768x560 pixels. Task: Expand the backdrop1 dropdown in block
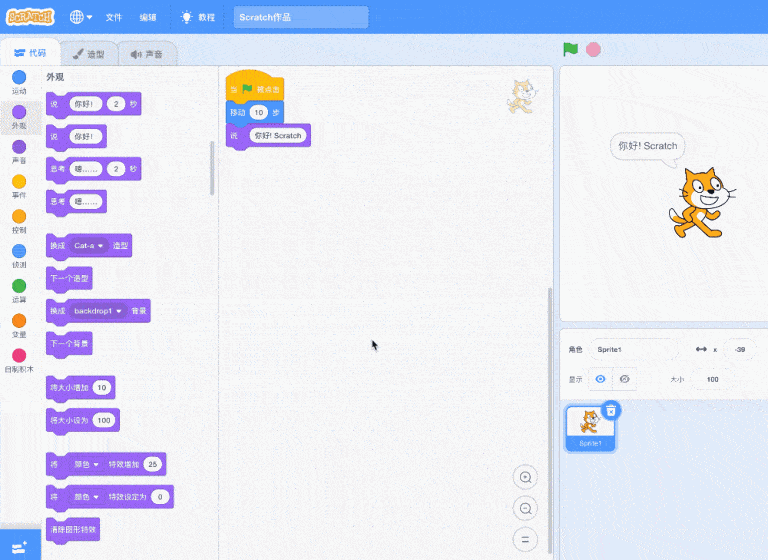pos(119,311)
